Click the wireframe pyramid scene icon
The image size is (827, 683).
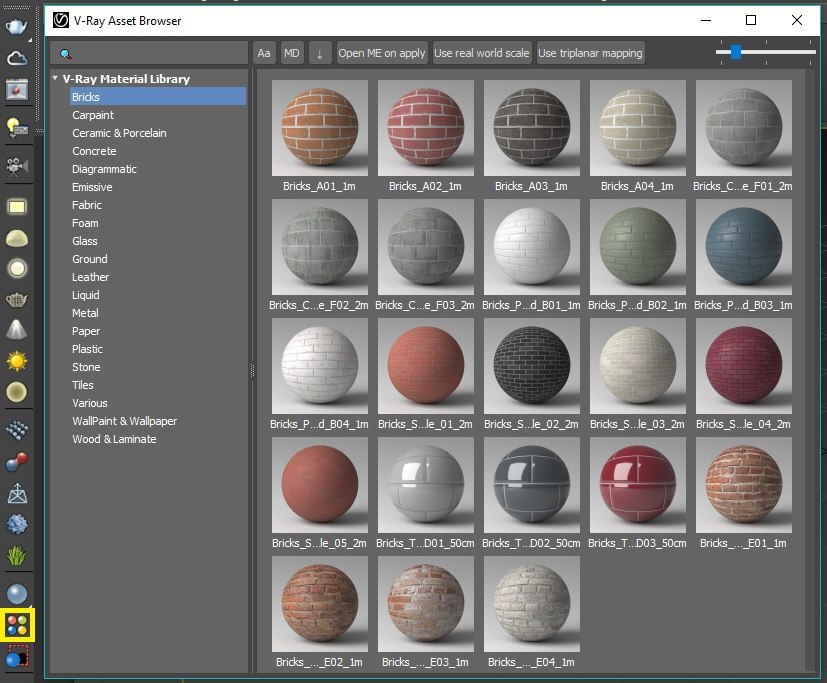[x=16, y=493]
